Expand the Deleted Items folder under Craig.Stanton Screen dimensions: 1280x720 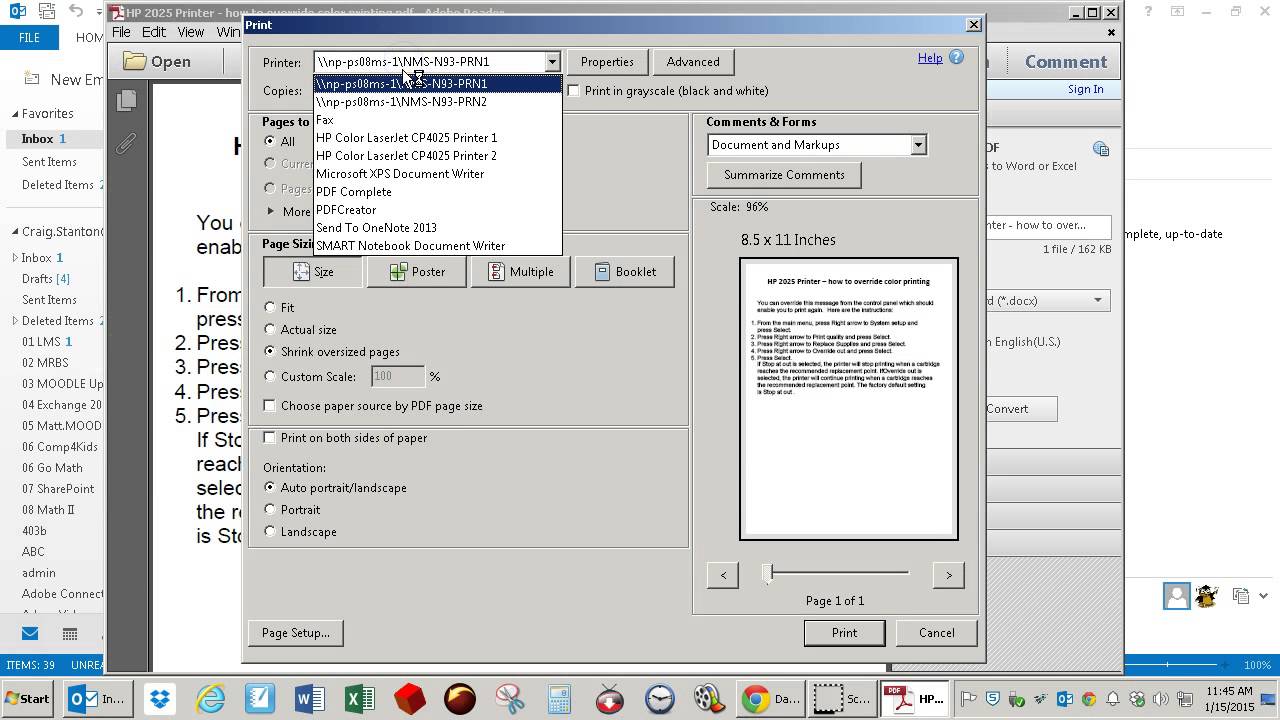(15, 320)
